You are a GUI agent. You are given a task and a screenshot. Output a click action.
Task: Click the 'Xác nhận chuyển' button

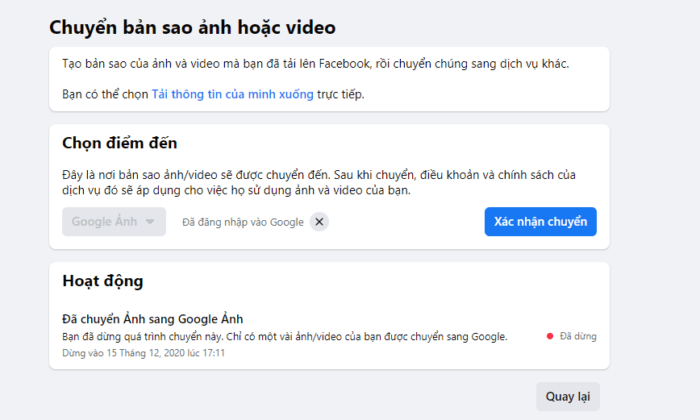(x=540, y=221)
